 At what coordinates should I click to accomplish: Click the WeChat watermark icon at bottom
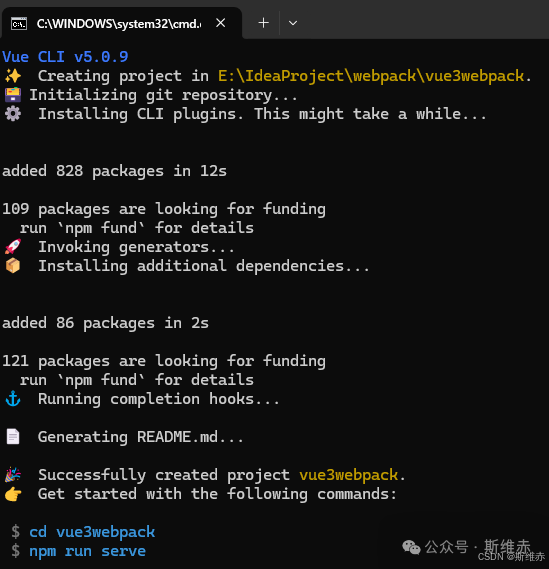click(411, 547)
